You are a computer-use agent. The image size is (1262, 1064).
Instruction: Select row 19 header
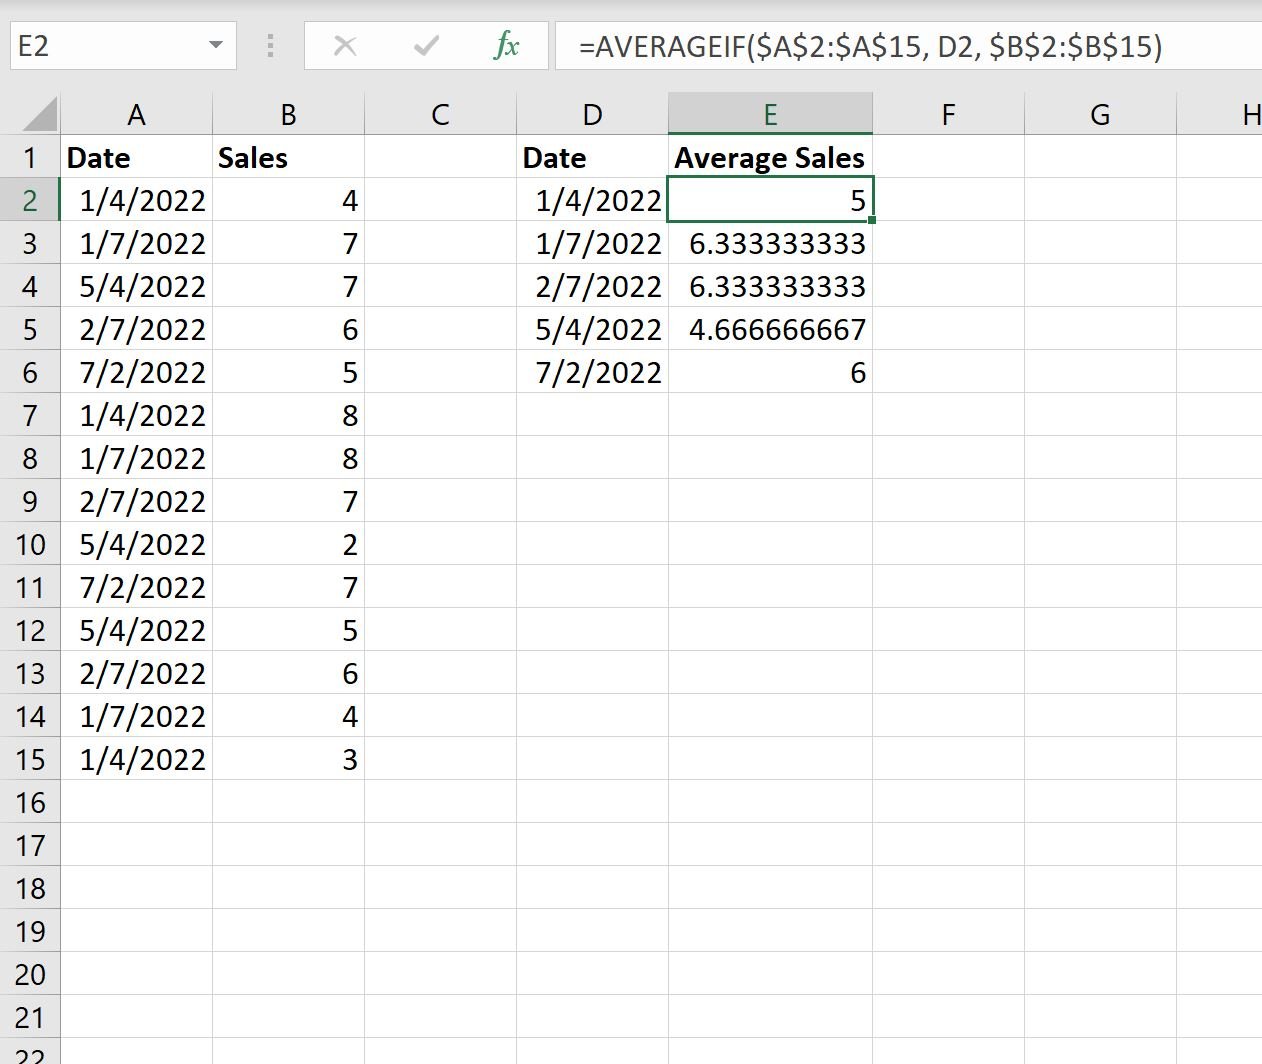pos(30,931)
